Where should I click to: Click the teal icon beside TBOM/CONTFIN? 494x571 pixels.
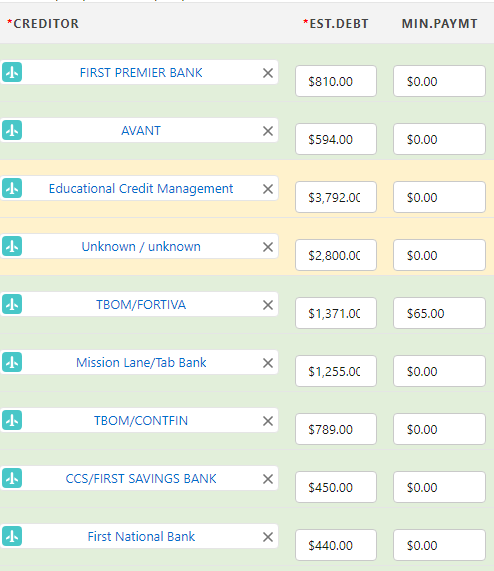click(12, 420)
